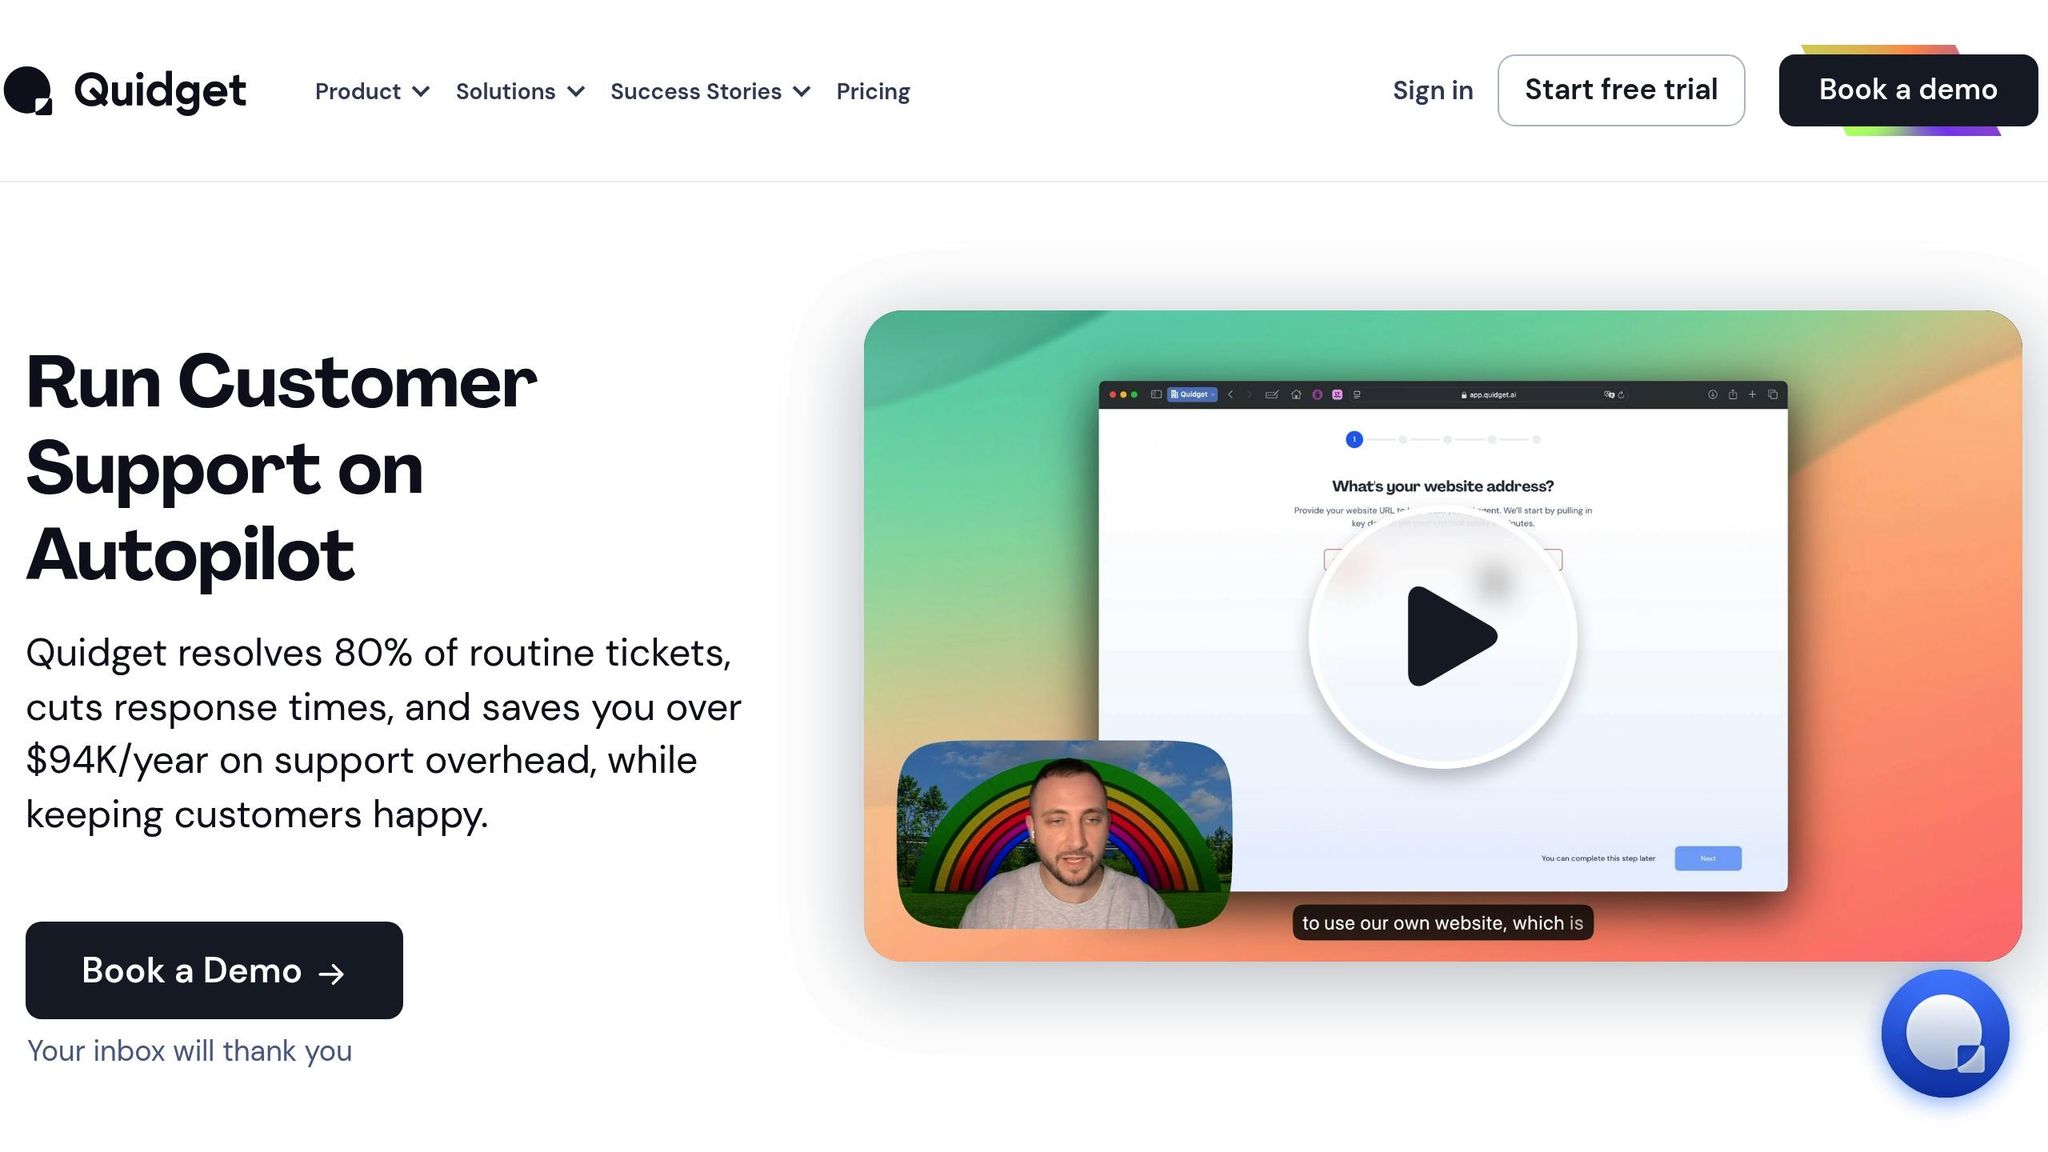The image size is (2048, 1152).
Task: Open the blue chat widget bubble
Action: [1945, 1033]
